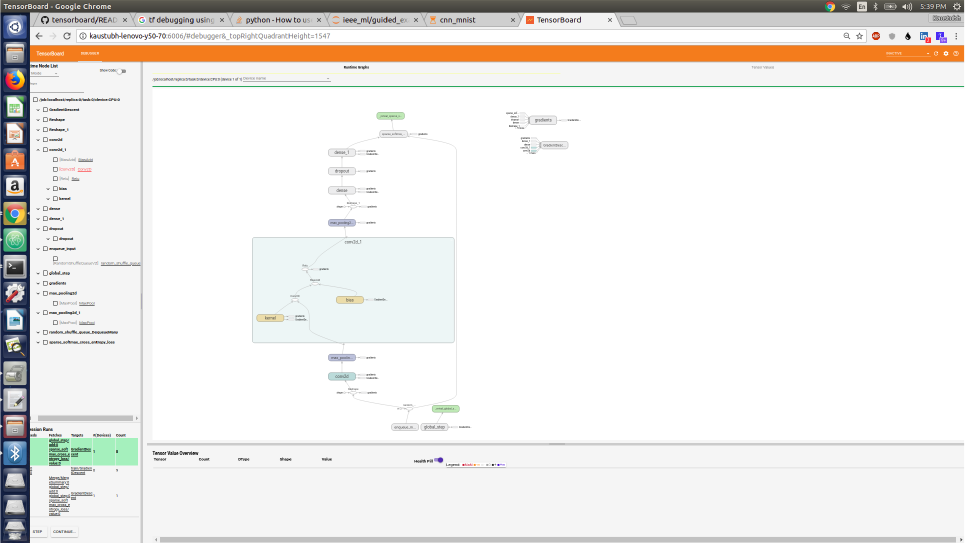The height and width of the screenshot is (543, 965).
Task: Expand the max_pooling2d_1 tree node
Action: click(38, 313)
